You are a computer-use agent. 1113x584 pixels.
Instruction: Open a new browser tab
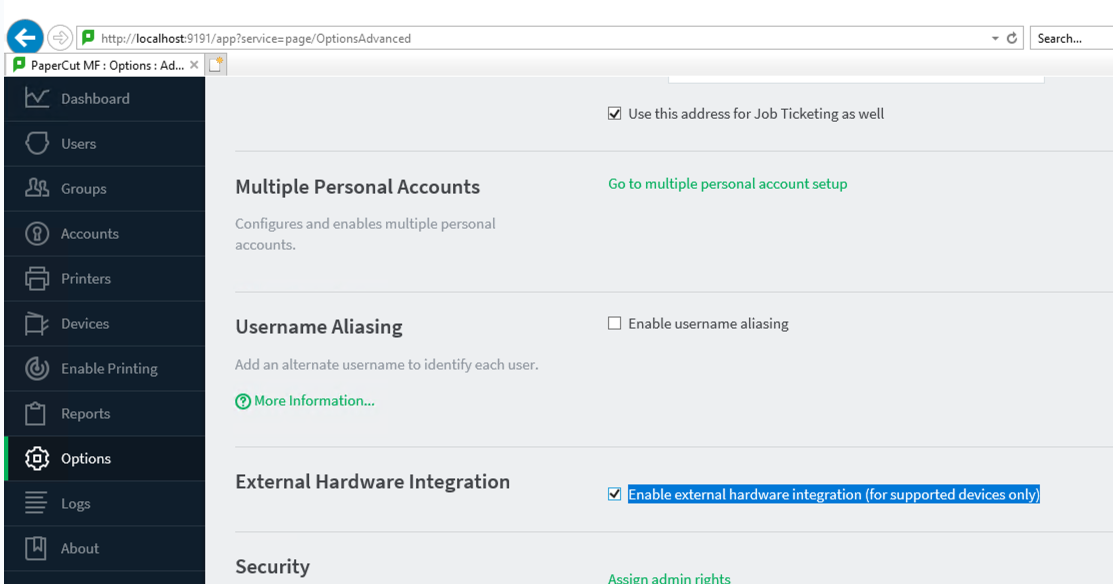217,65
